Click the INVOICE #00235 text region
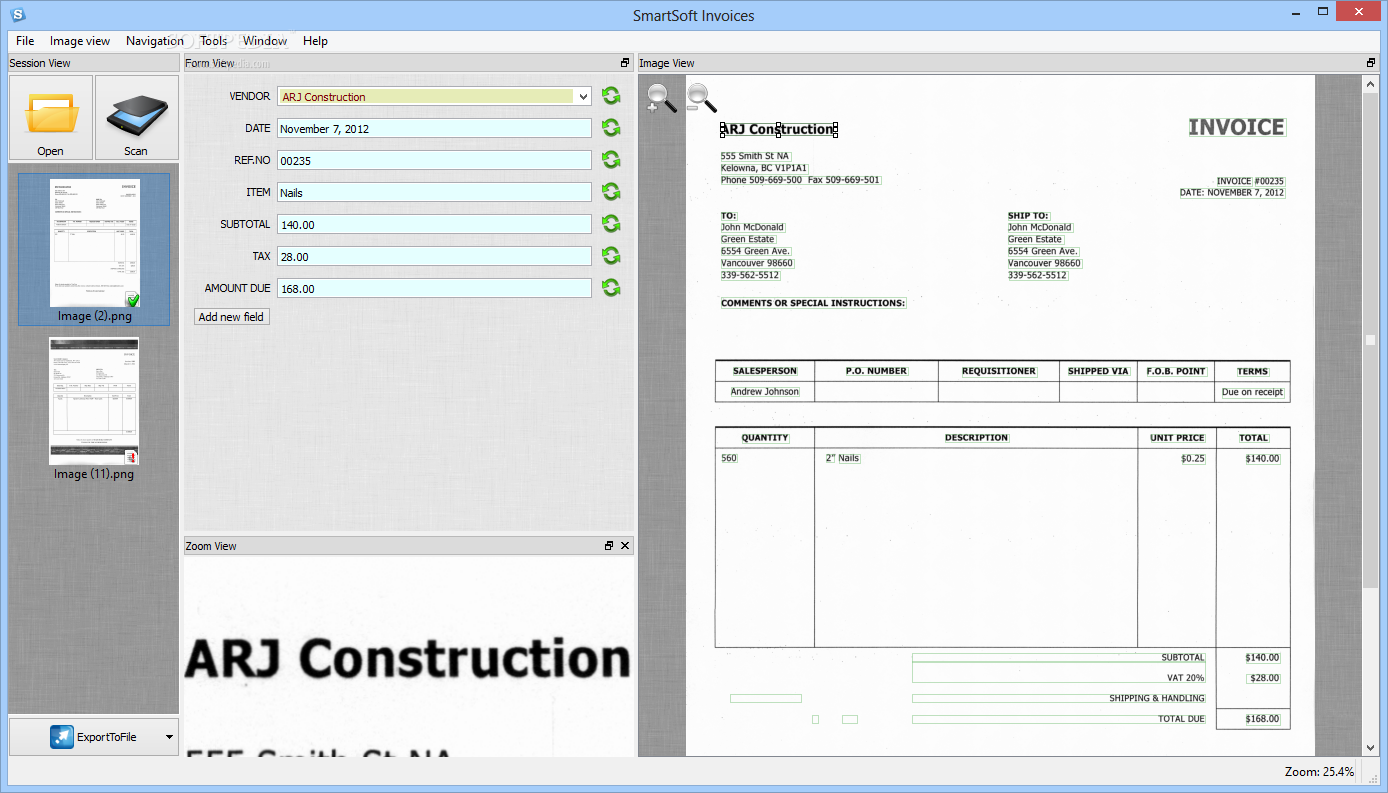The width and height of the screenshot is (1388, 793). 1250,181
